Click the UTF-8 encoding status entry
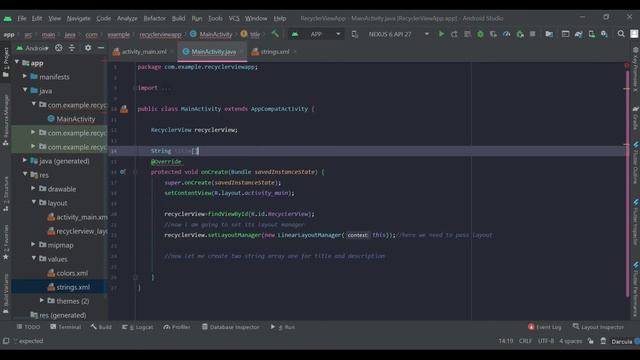The height and width of the screenshot is (360, 640). point(546,341)
